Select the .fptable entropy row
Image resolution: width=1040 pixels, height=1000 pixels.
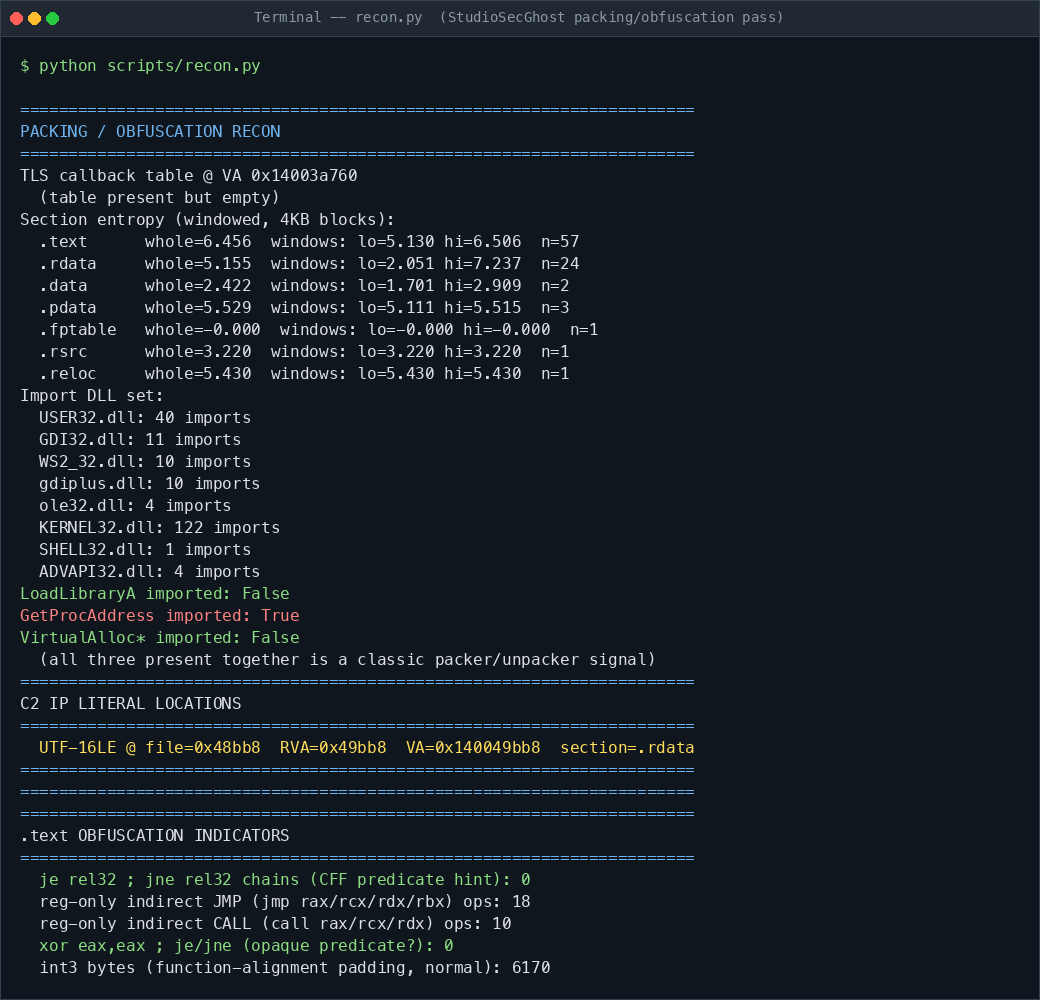point(318,330)
